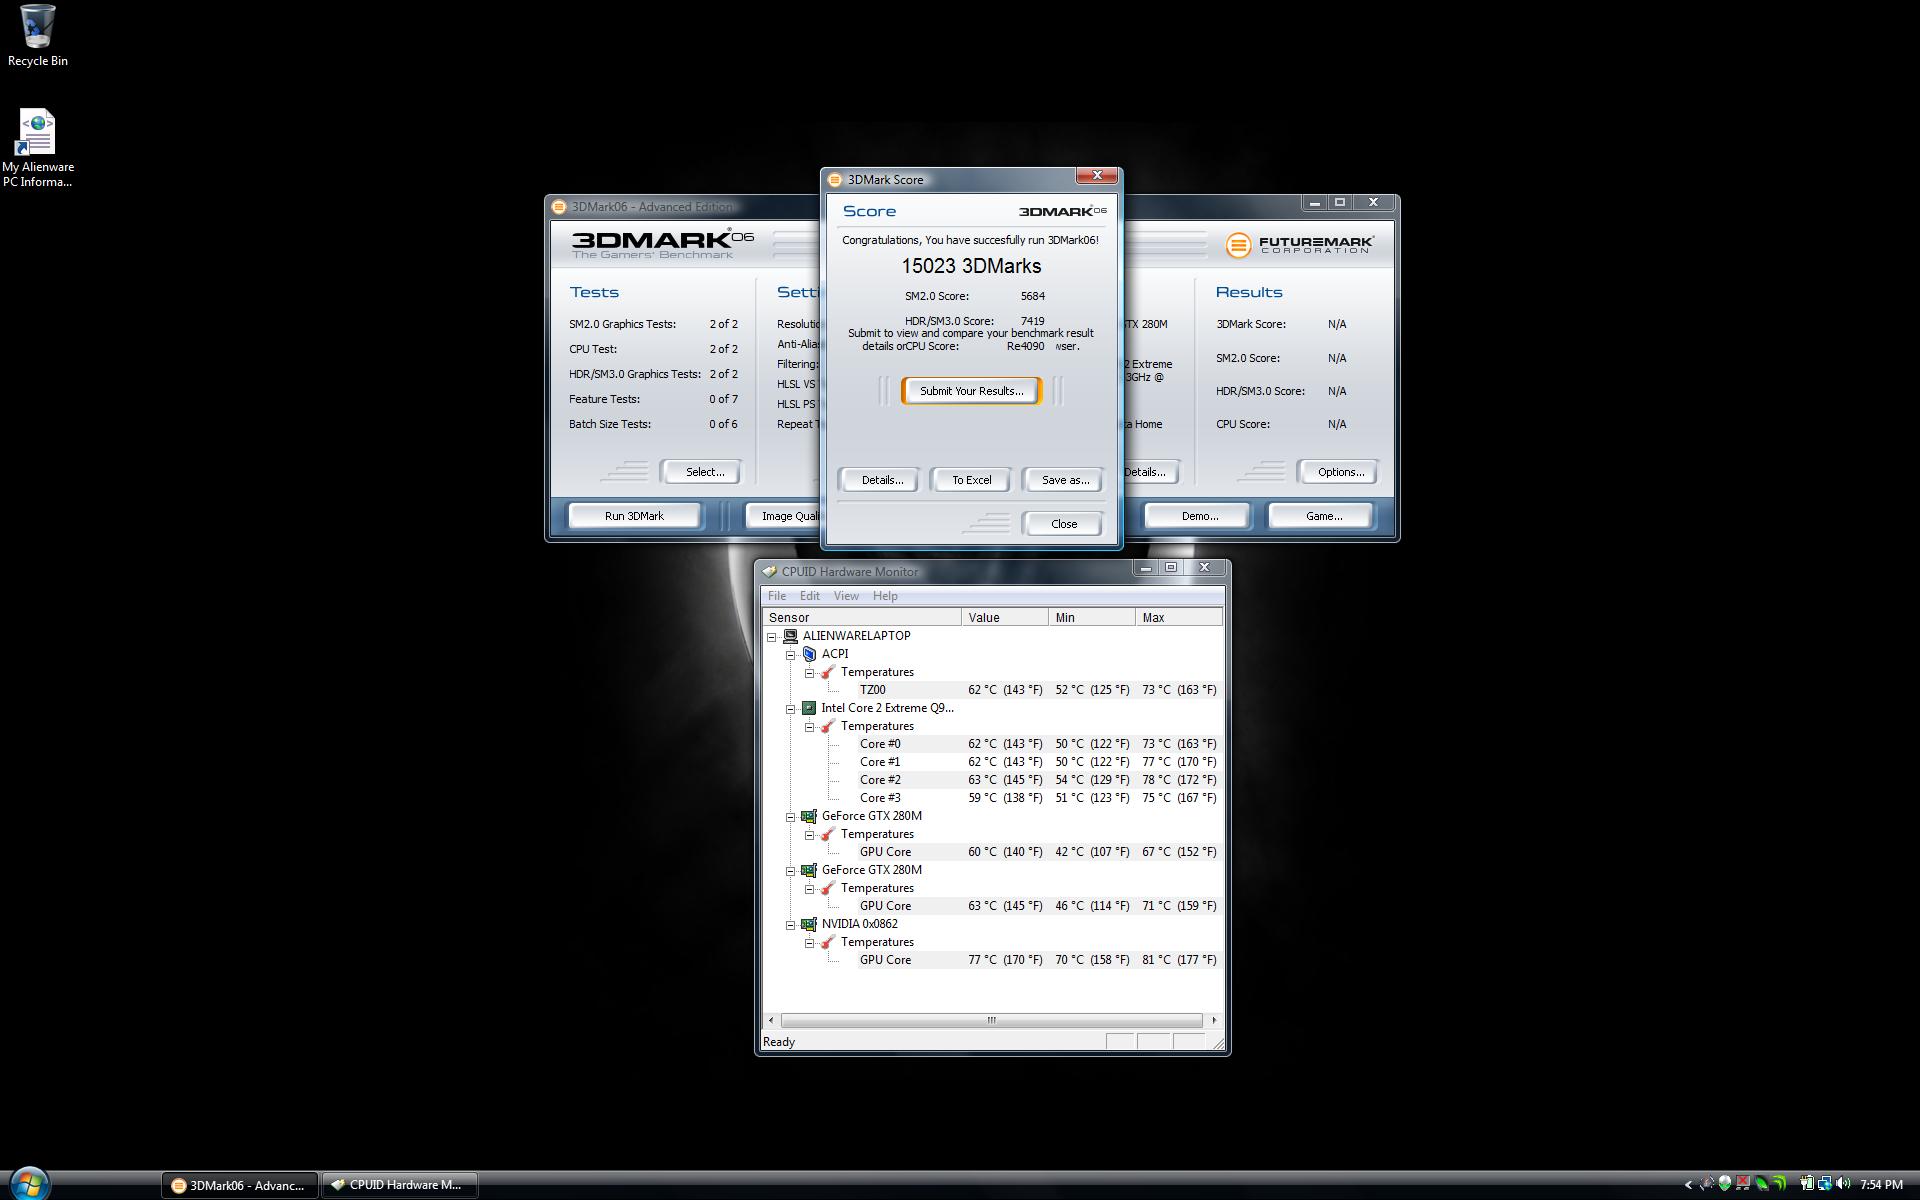Open the volume speaker tray icon
The height and width of the screenshot is (1200, 1920).
point(1843,1184)
